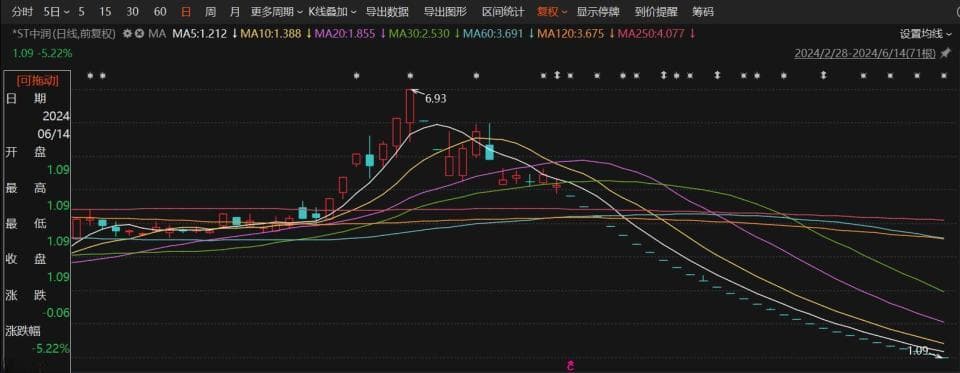960x373 pixels.
Task: Click the [可拖动] draggable panel header
Action: click(36, 80)
